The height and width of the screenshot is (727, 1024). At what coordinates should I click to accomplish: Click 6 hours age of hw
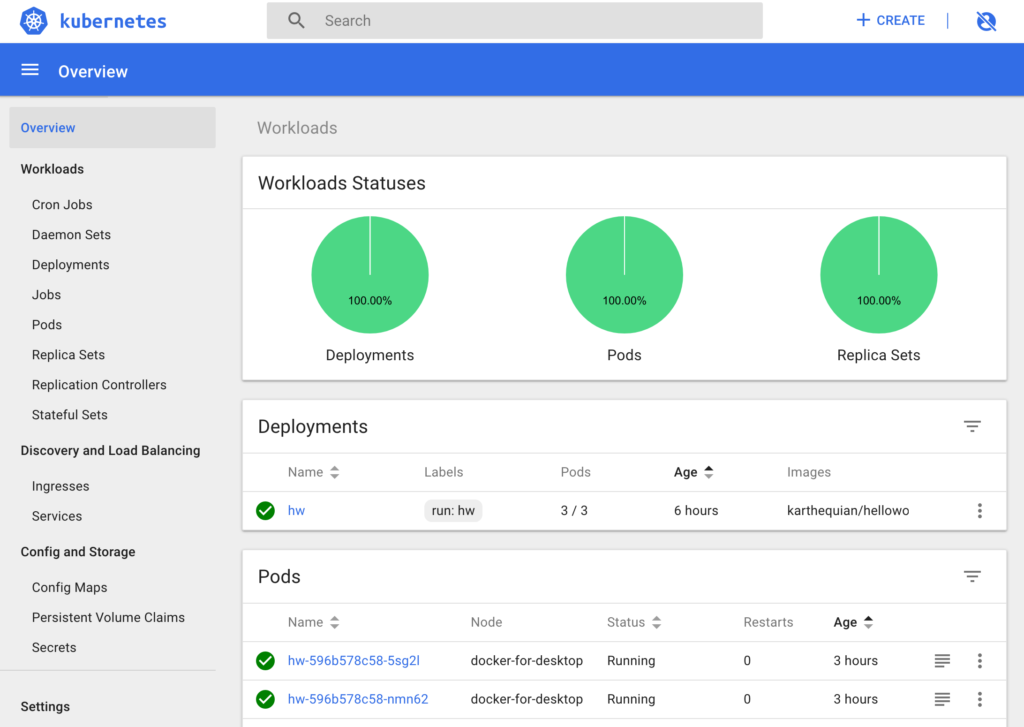point(696,511)
